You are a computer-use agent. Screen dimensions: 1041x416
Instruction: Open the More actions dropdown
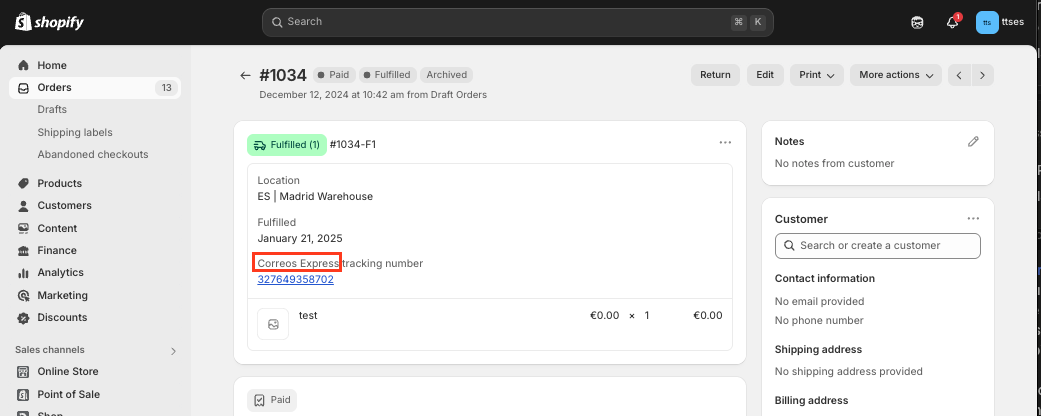pyautogui.click(x=896, y=75)
